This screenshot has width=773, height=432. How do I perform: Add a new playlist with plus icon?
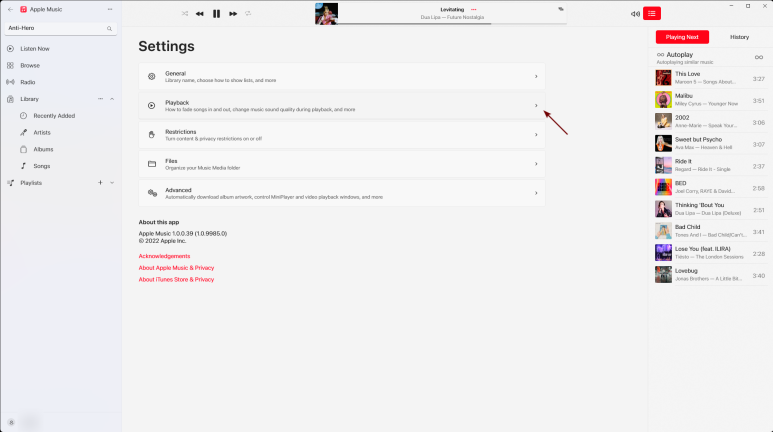click(100, 182)
